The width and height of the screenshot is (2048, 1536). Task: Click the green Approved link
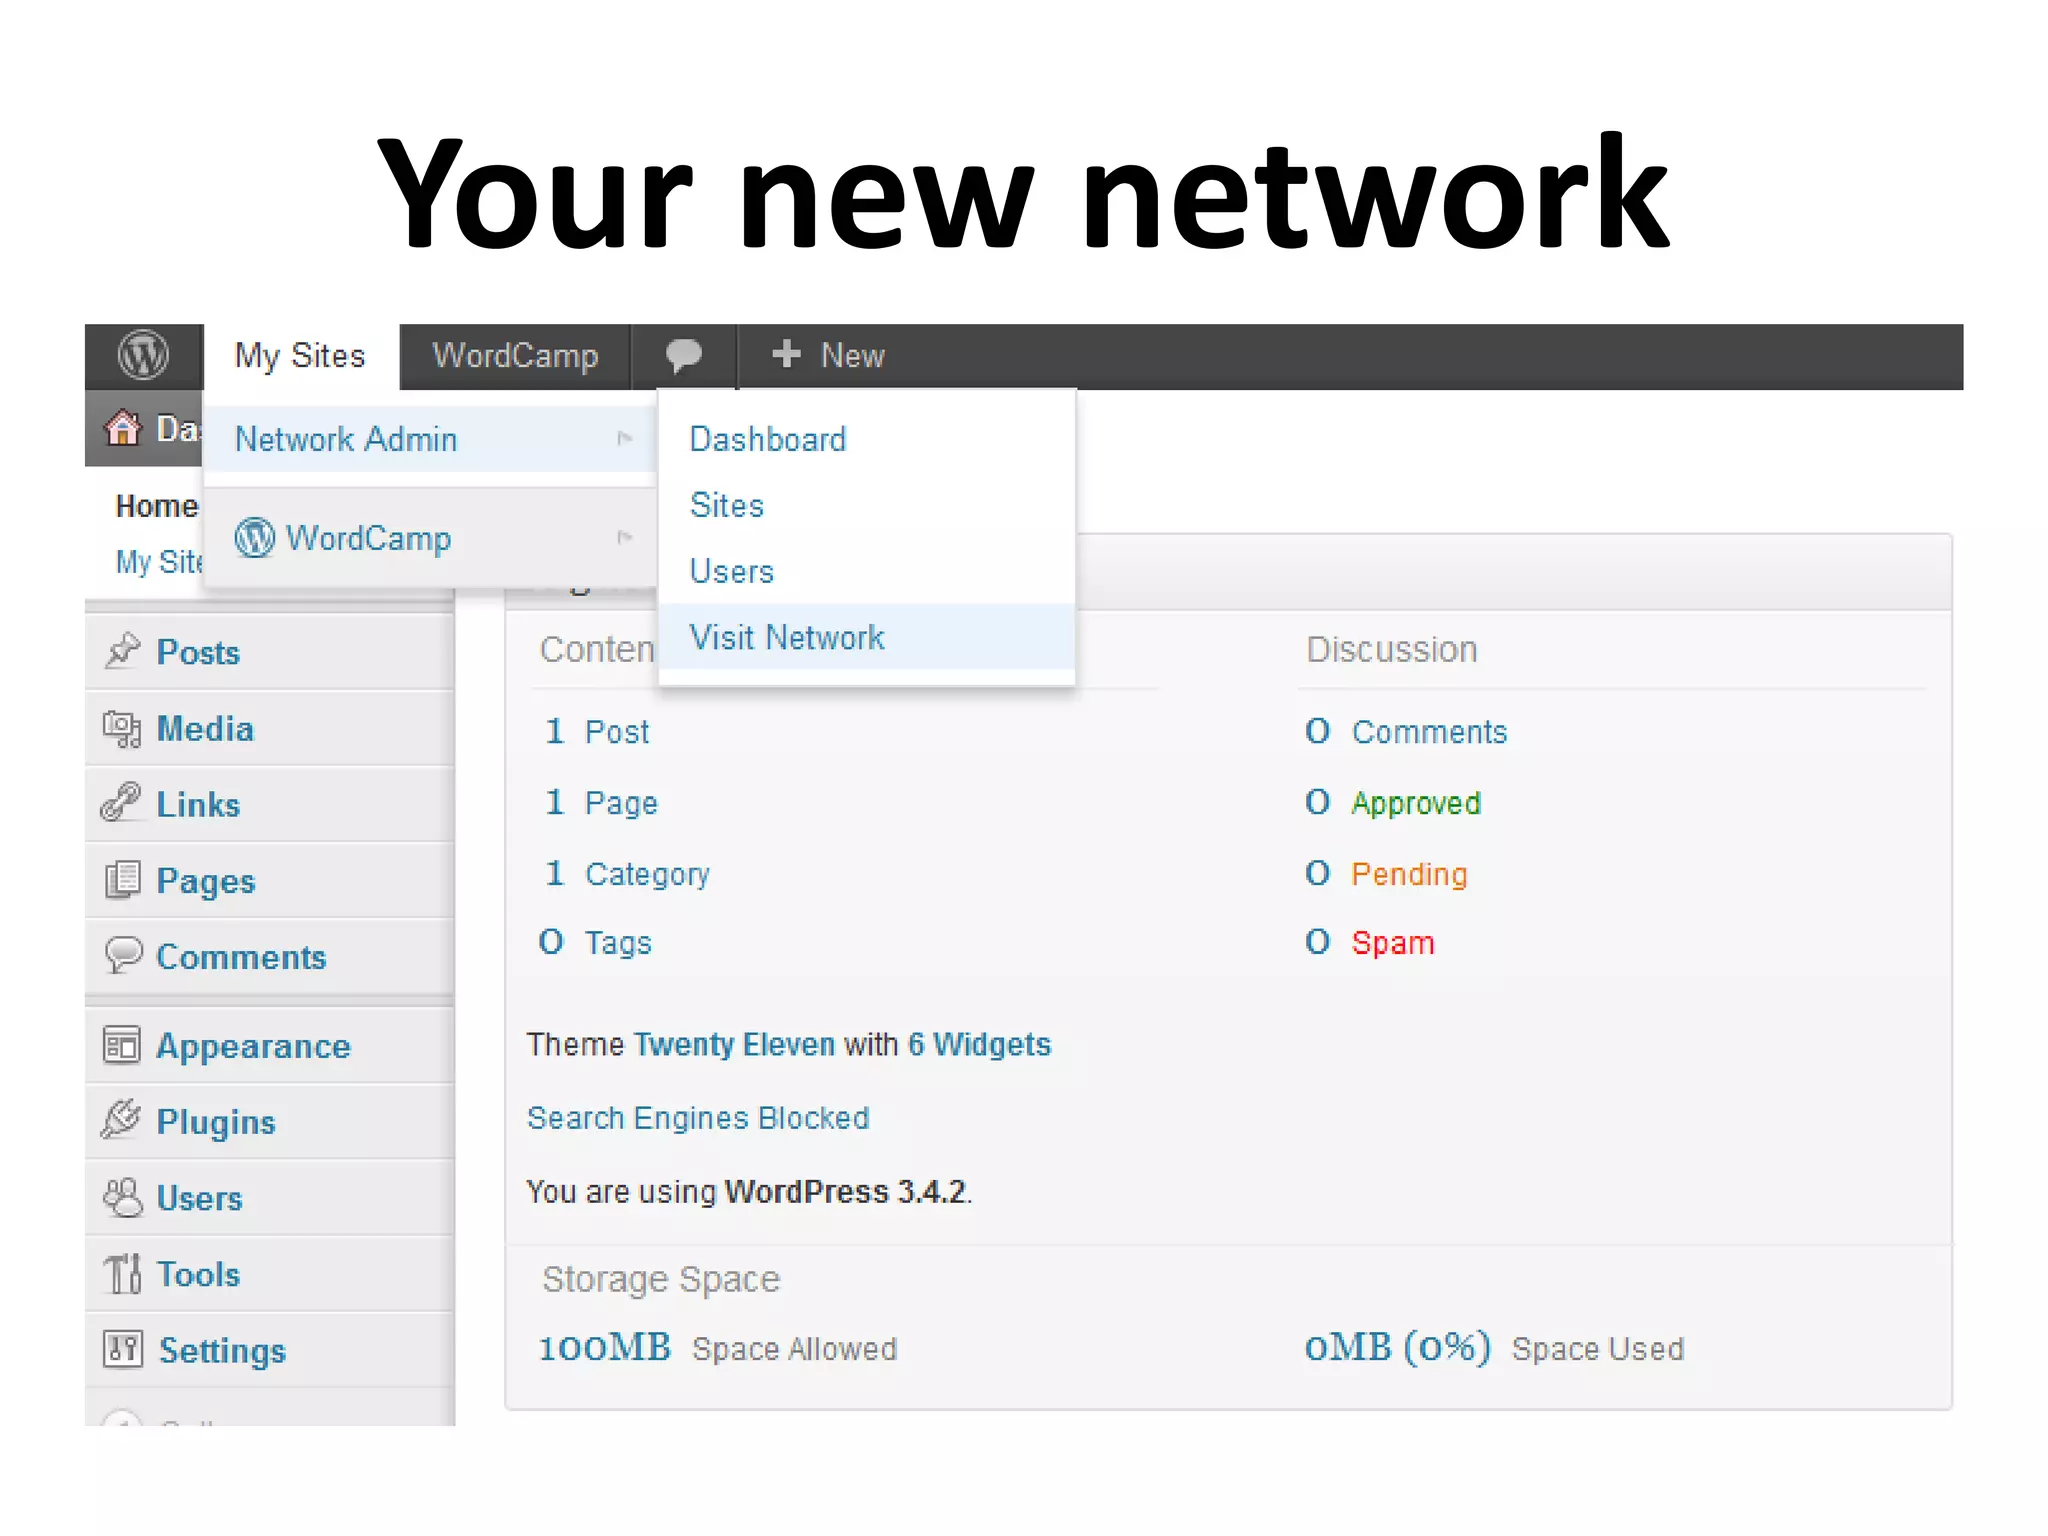tap(1416, 803)
